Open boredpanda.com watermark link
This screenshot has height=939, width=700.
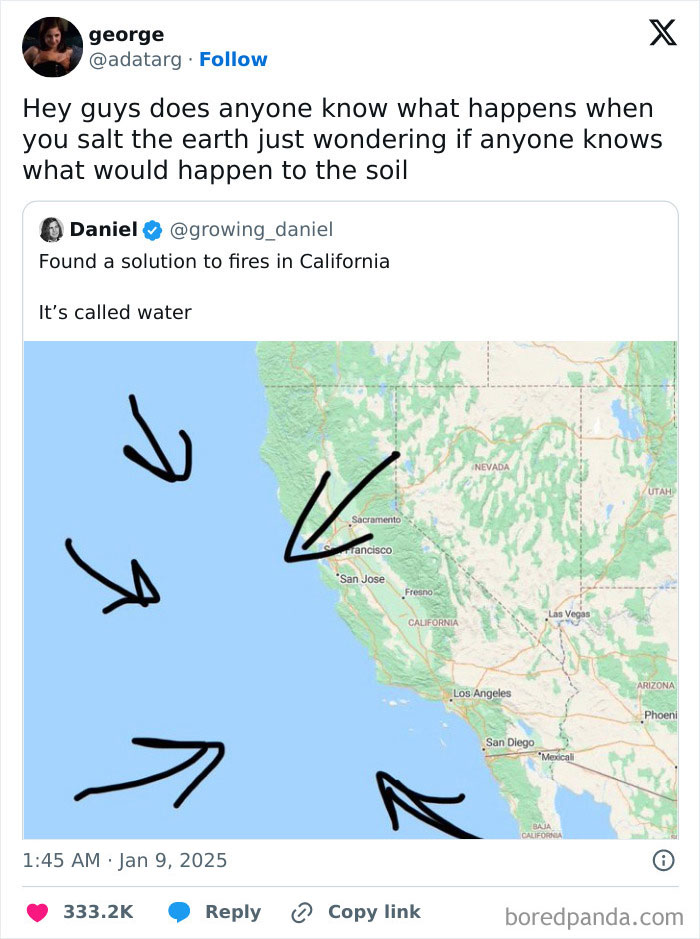(592, 912)
